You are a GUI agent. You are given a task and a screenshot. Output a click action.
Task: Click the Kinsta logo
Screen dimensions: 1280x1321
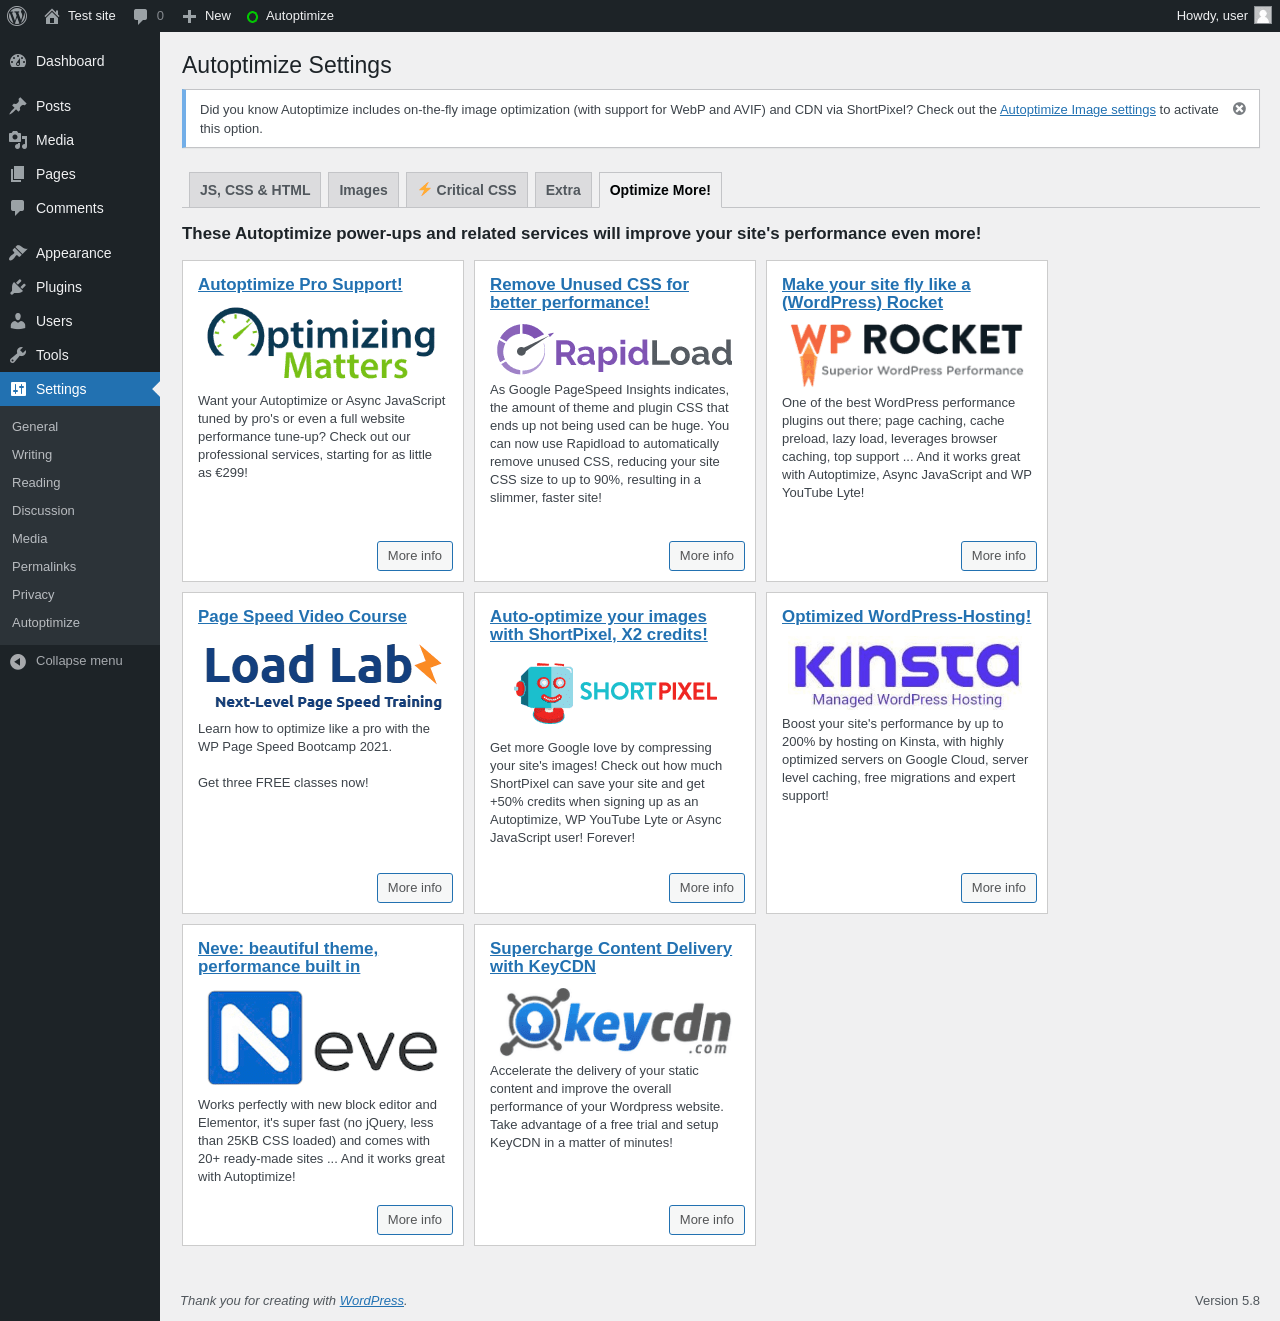pos(907,674)
